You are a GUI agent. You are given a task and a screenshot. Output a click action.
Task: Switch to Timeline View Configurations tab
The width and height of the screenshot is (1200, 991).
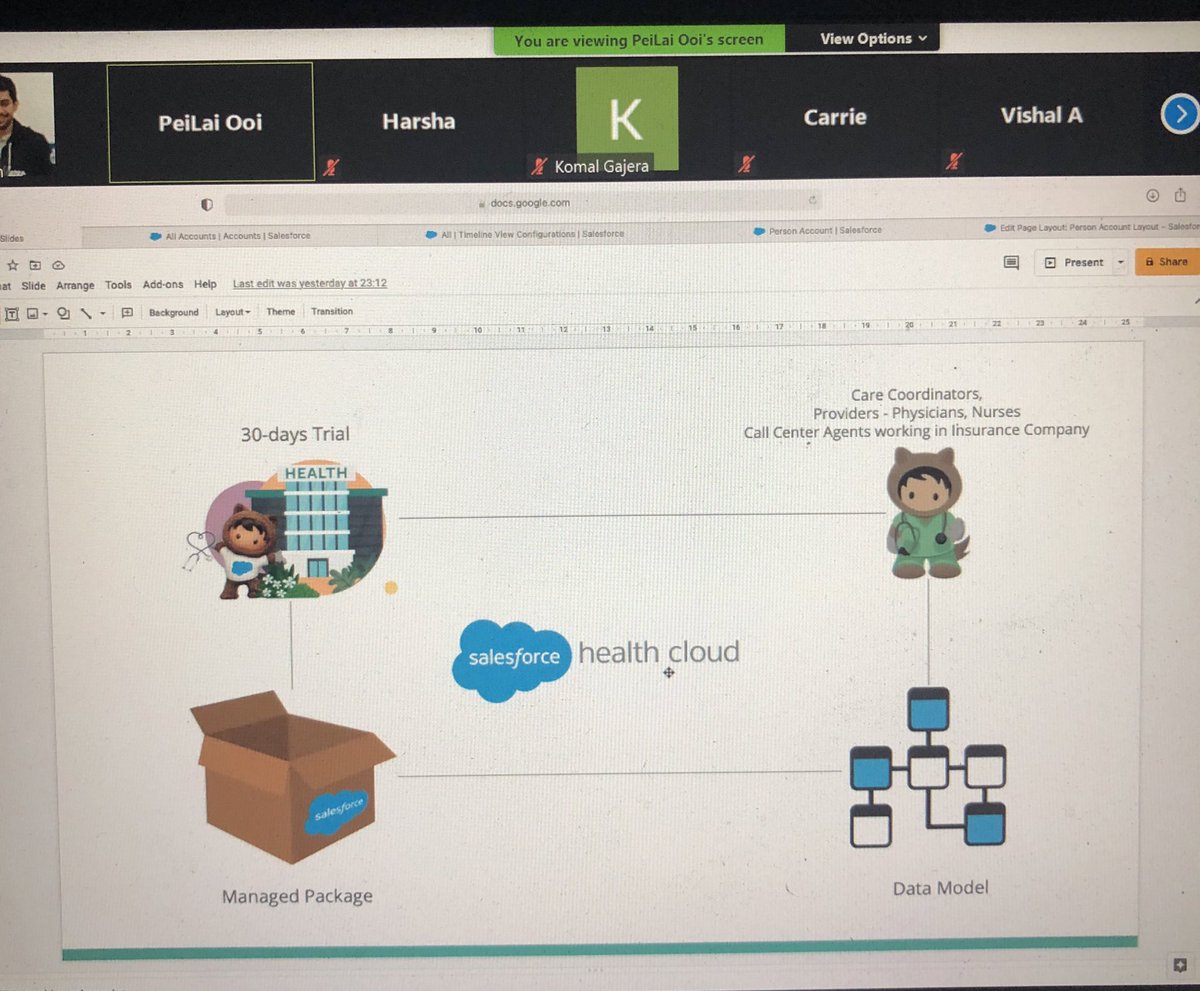point(524,234)
